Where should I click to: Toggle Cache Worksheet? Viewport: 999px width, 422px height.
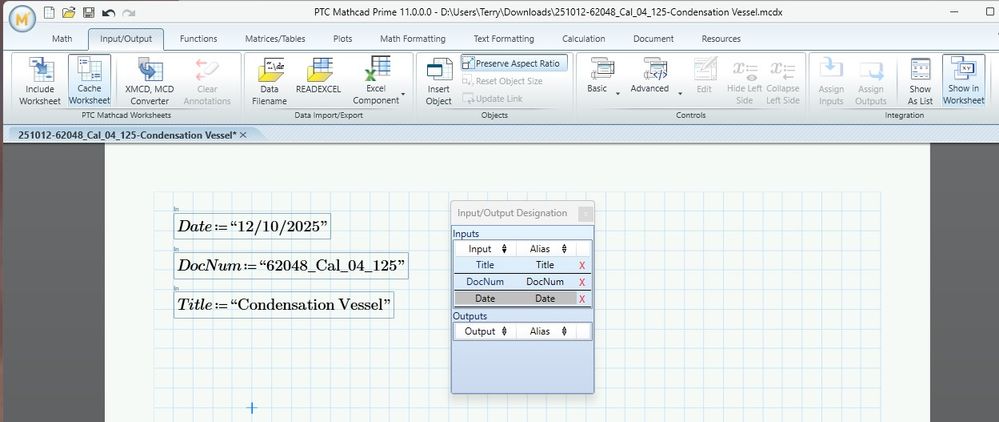pos(89,81)
